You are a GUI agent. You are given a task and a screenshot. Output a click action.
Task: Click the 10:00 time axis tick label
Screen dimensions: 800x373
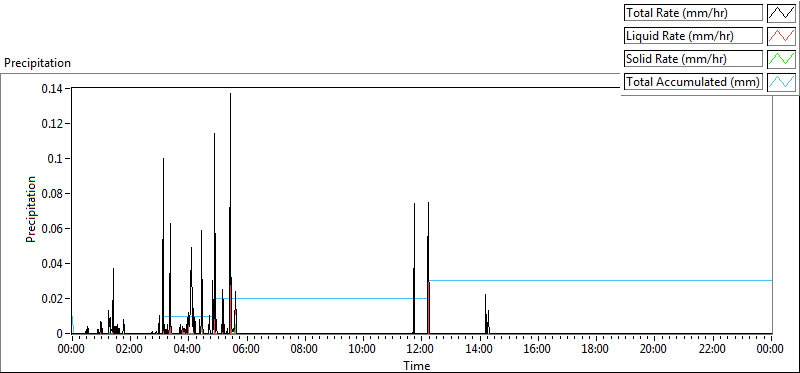[362, 350]
